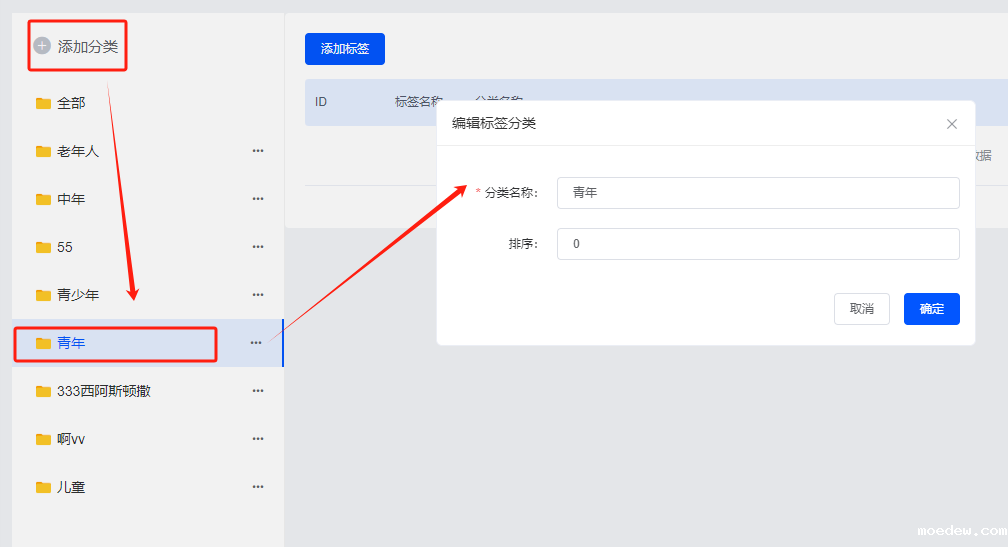Click the ellipsis icon beside 青少年
The width and height of the screenshot is (1008, 547).
coord(258,295)
